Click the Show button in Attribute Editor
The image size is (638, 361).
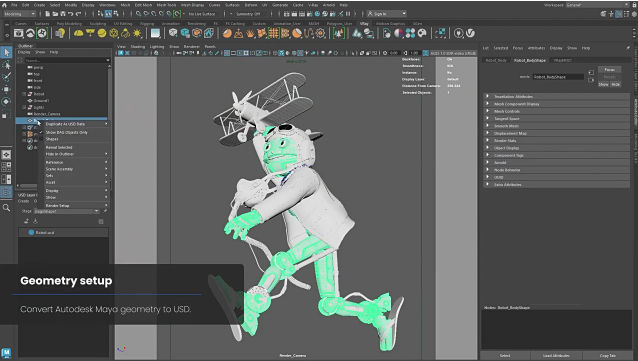point(603,84)
